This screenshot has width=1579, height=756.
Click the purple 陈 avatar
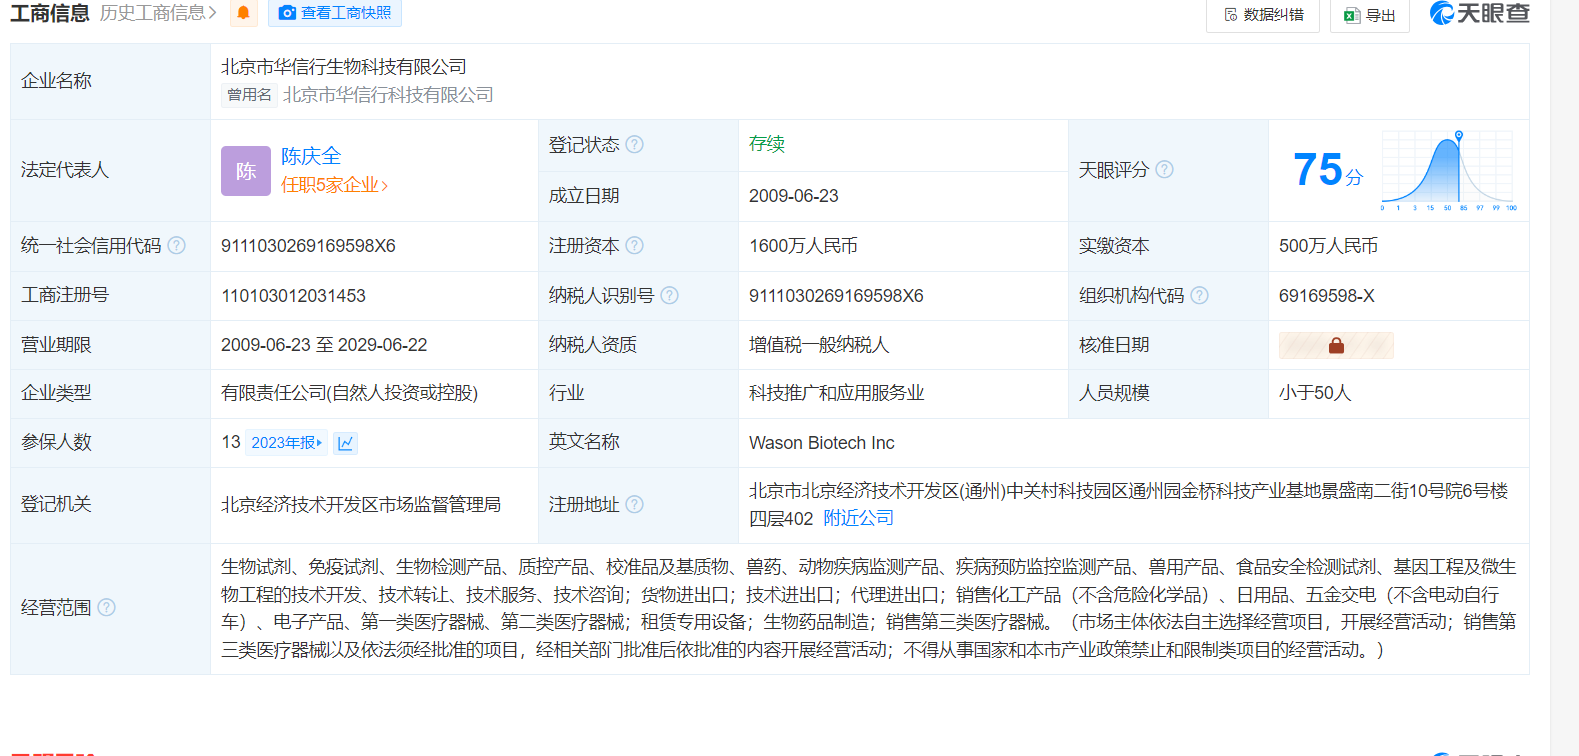tap(246, 171)
